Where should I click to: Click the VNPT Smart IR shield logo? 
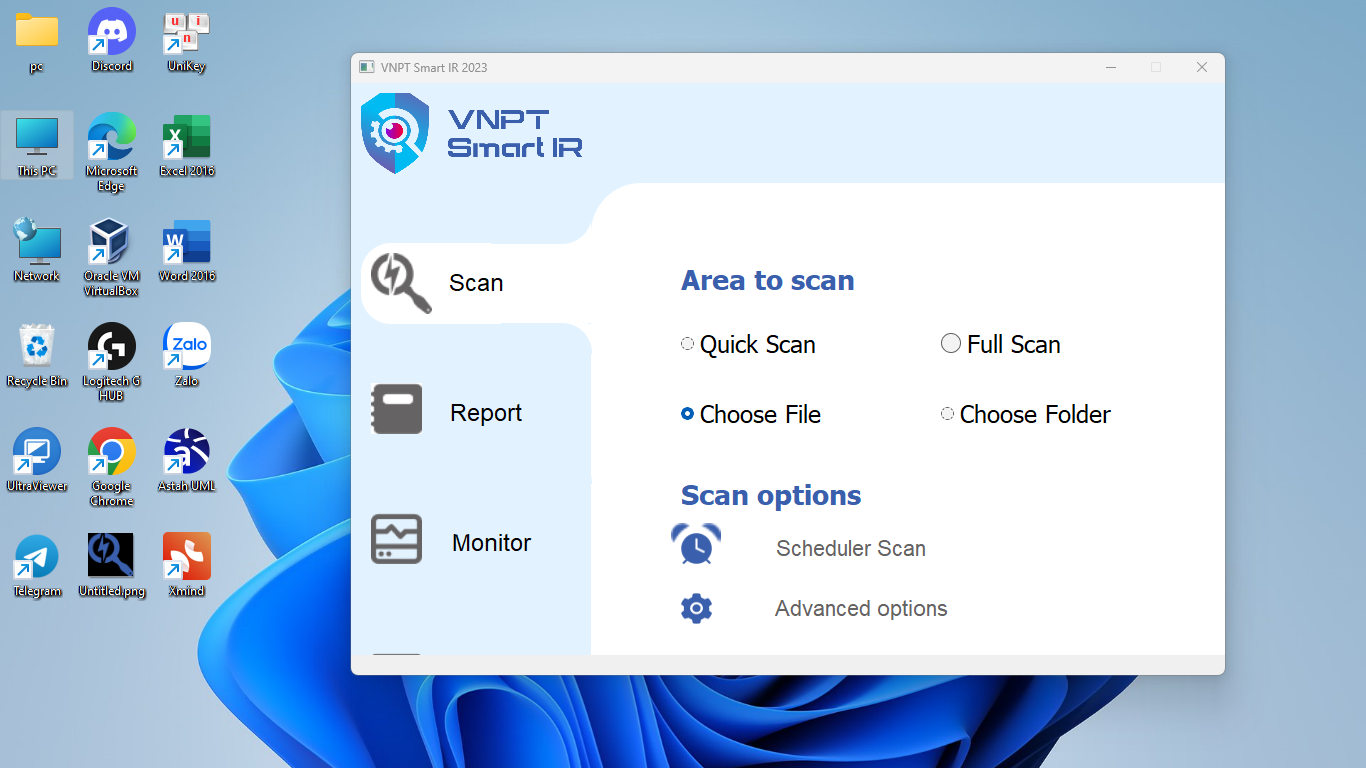395,133
